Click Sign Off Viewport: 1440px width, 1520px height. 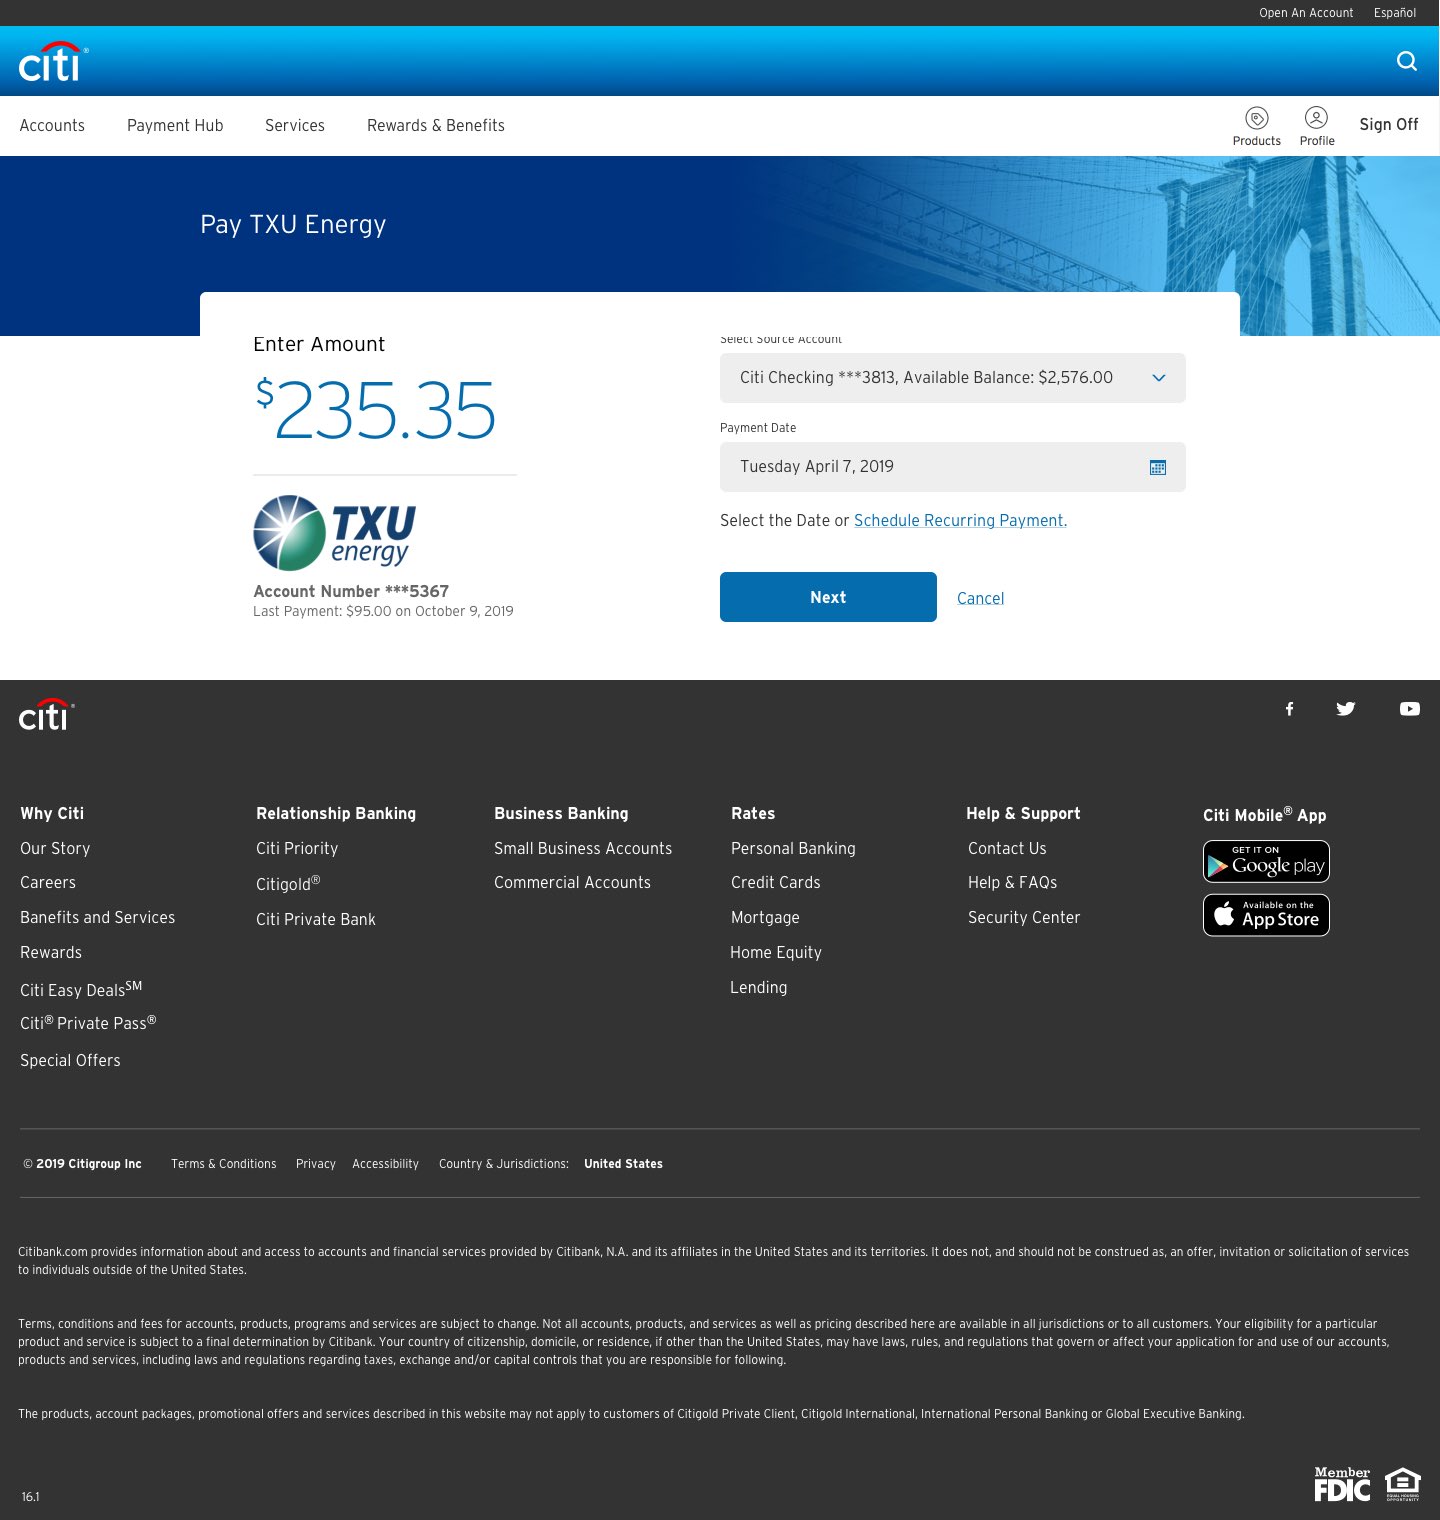[x=1389, y=125]
